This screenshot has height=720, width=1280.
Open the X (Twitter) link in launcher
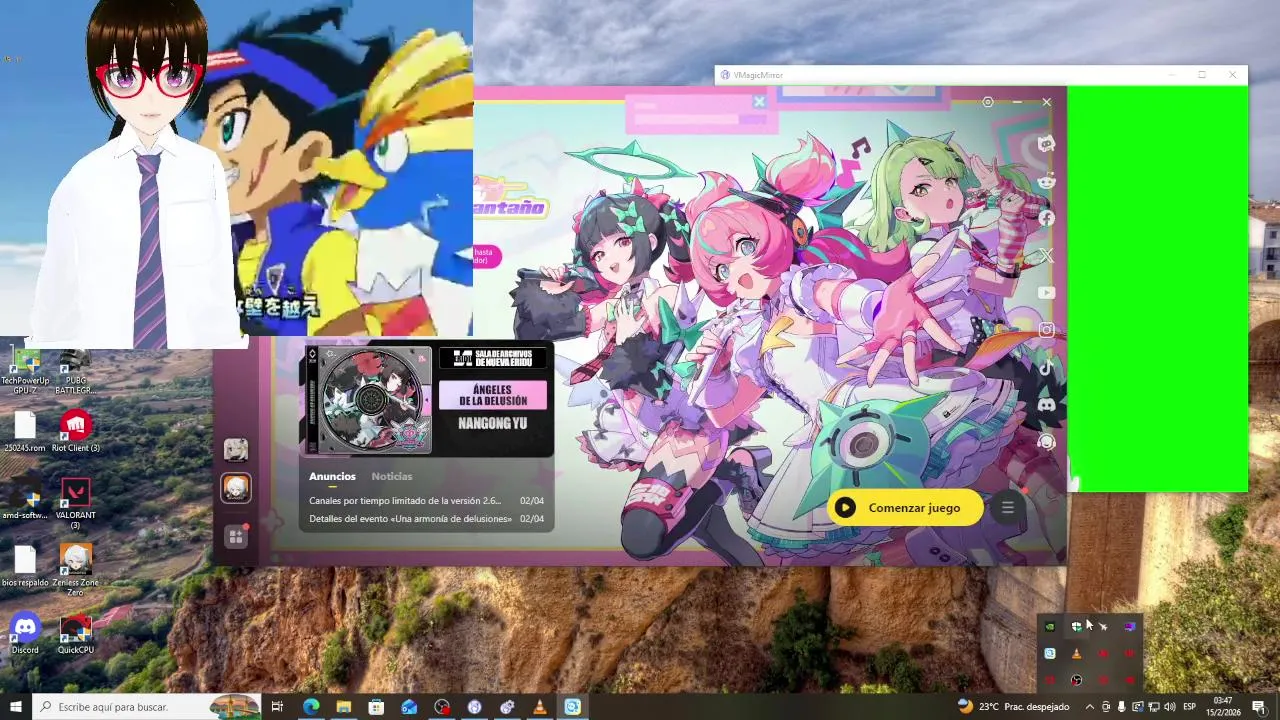tap(1046, 256)
